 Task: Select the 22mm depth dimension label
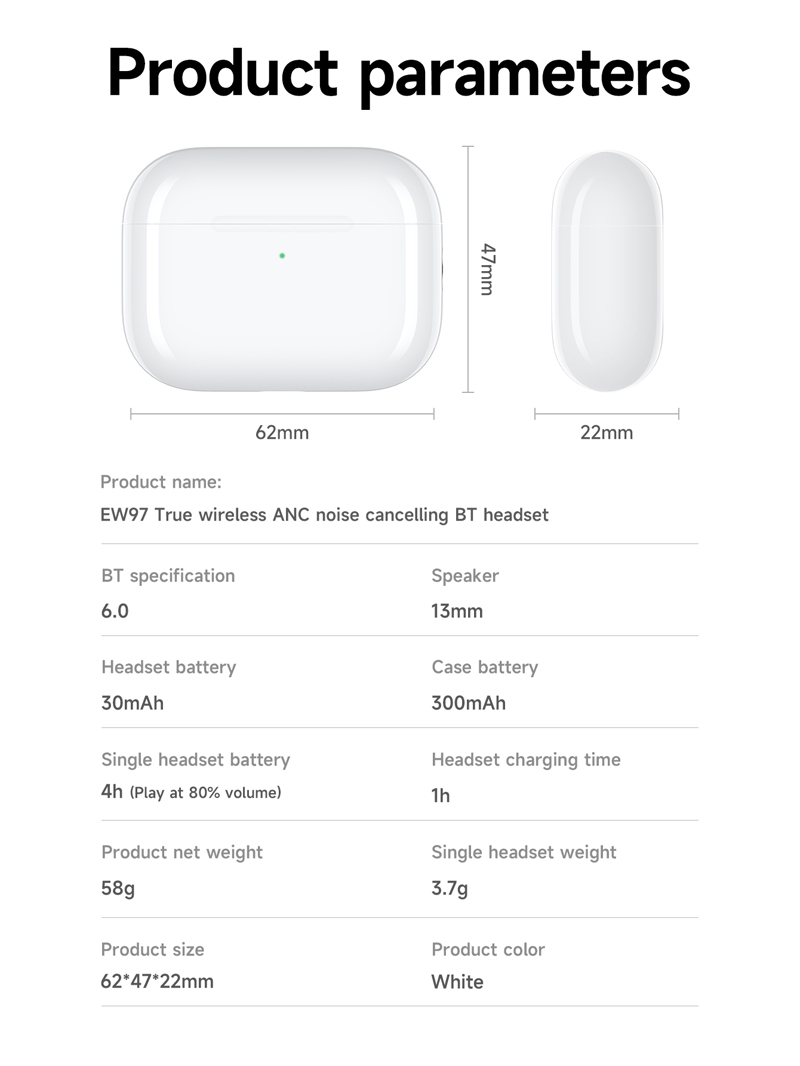click(x=606, y=433)
